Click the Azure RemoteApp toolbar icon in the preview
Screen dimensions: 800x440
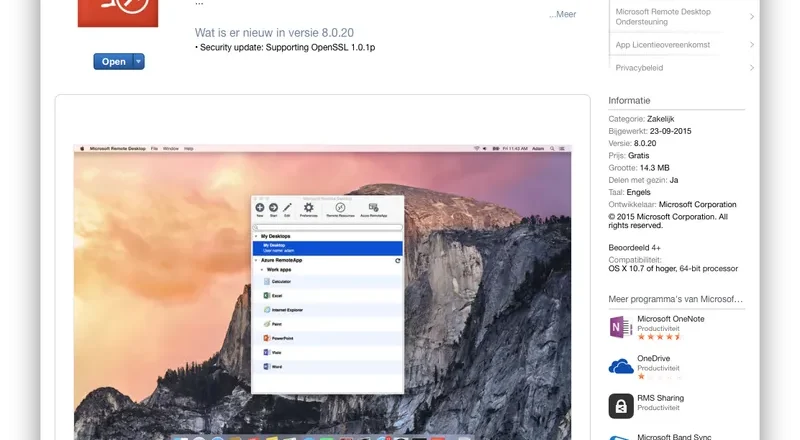tap(373, 208)
